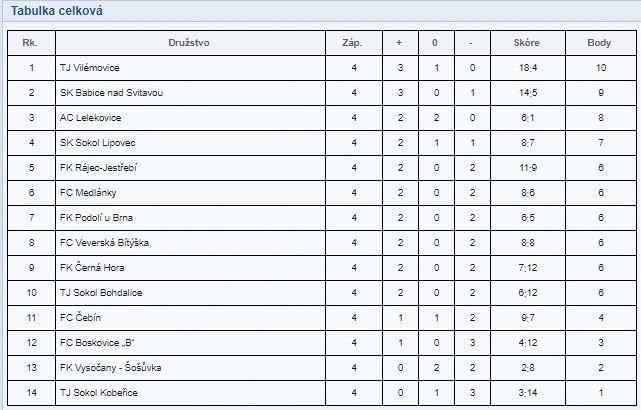Image resolution: width=641 pixels, height=410 pixels.
Task: Click FK Černá Hora team name
Action: (x=92, y=267)
